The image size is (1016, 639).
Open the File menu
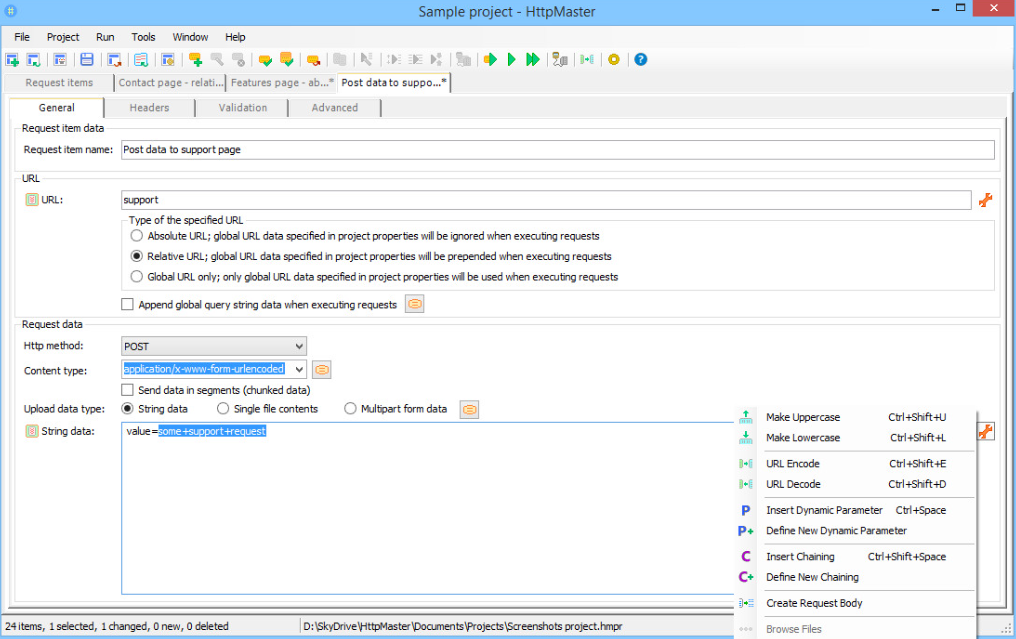[22, 37]
